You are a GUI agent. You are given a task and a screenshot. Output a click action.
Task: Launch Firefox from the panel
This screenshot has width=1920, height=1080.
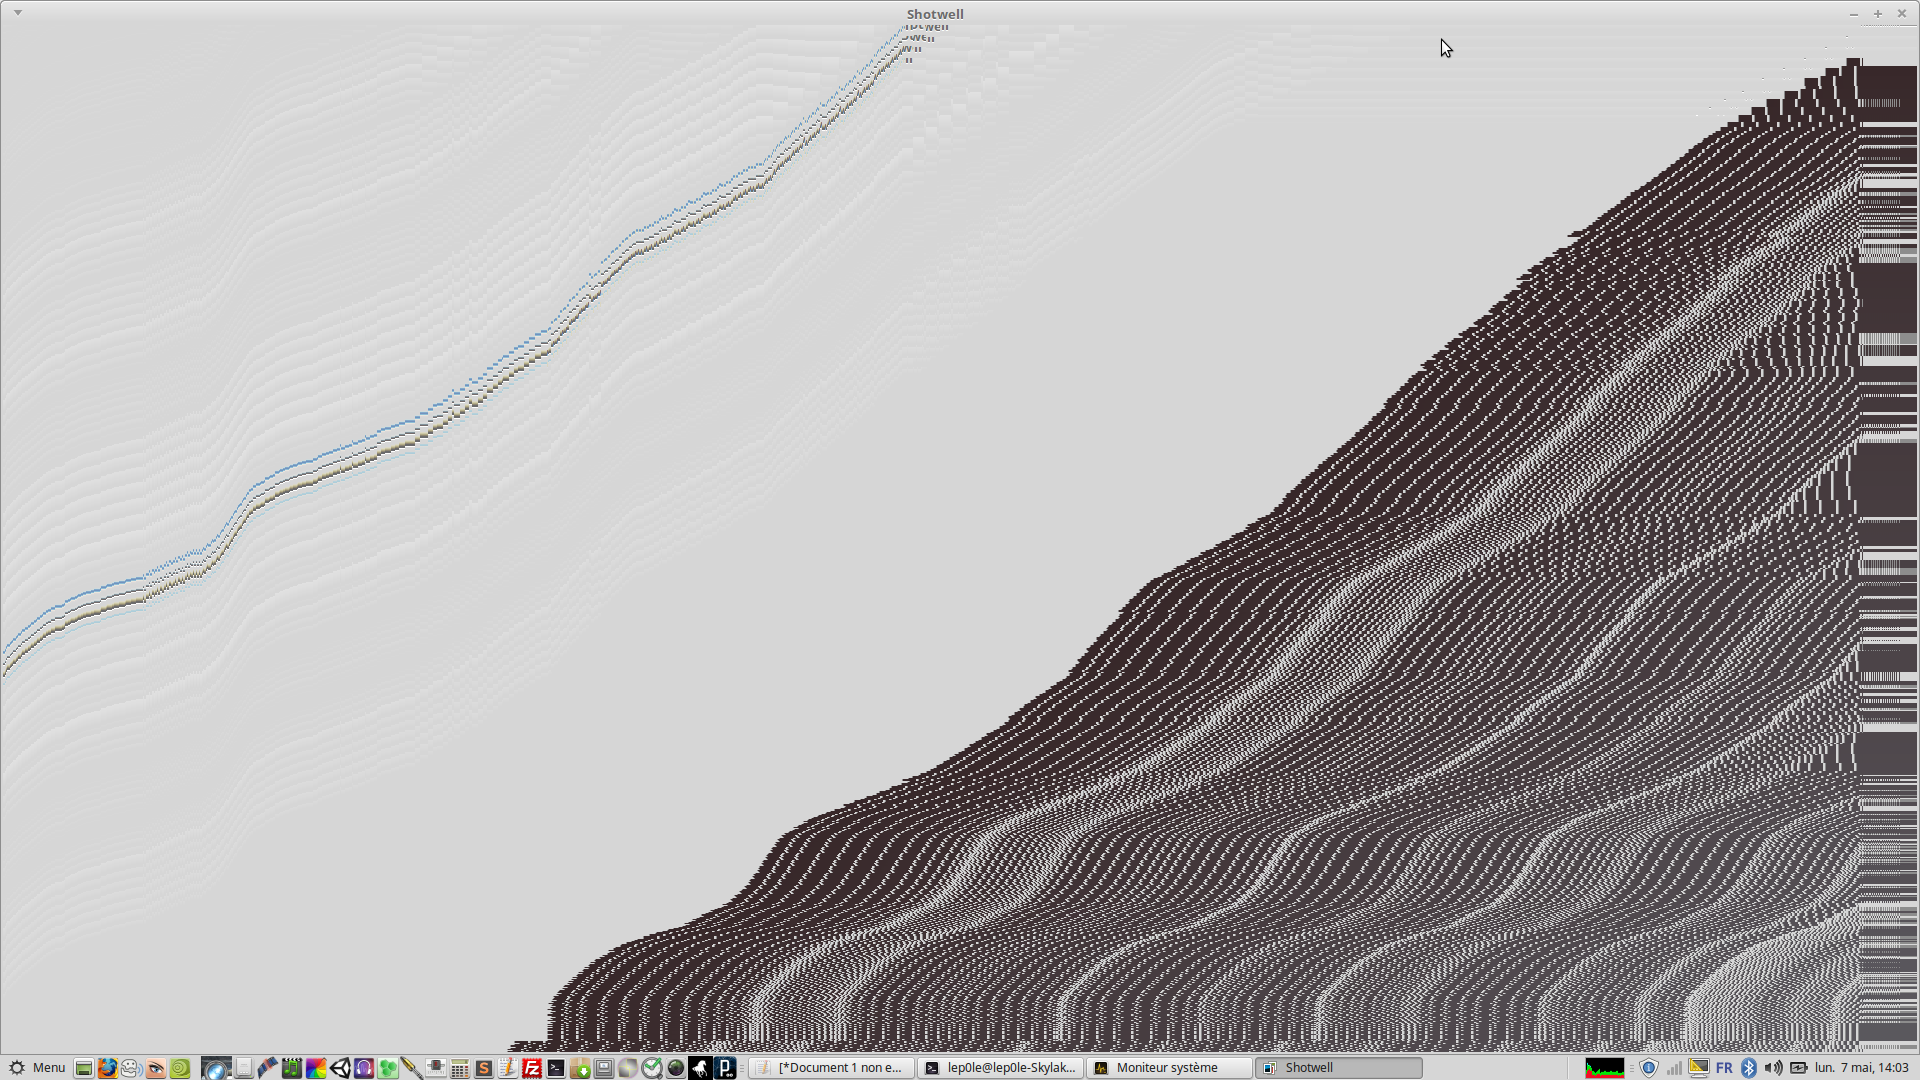(107, 1068)
